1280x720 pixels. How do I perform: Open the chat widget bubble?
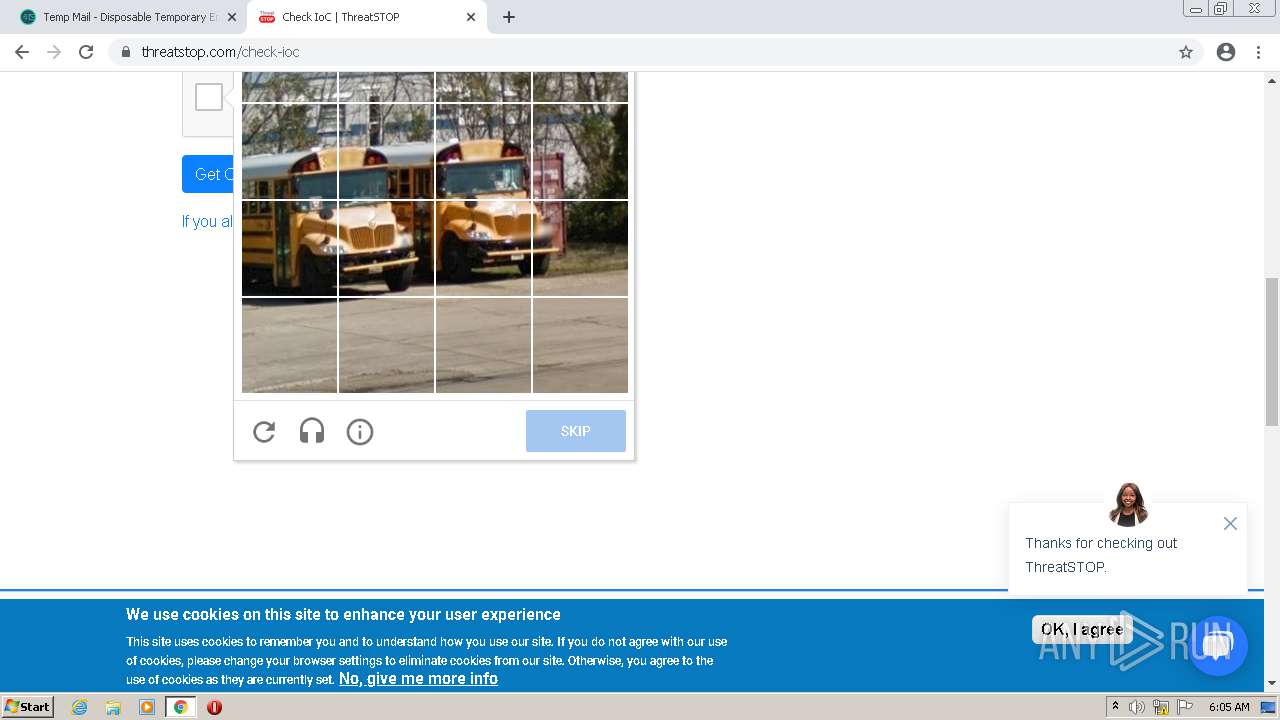click(x=1217, y=645)
